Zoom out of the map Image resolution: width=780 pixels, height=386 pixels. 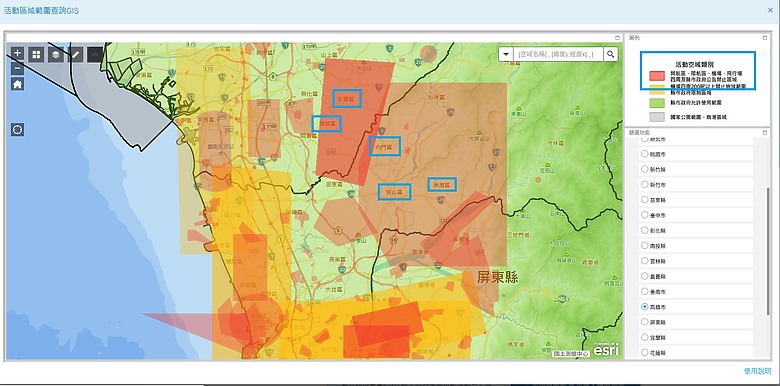pyautogui.click(x=17, y=69)
